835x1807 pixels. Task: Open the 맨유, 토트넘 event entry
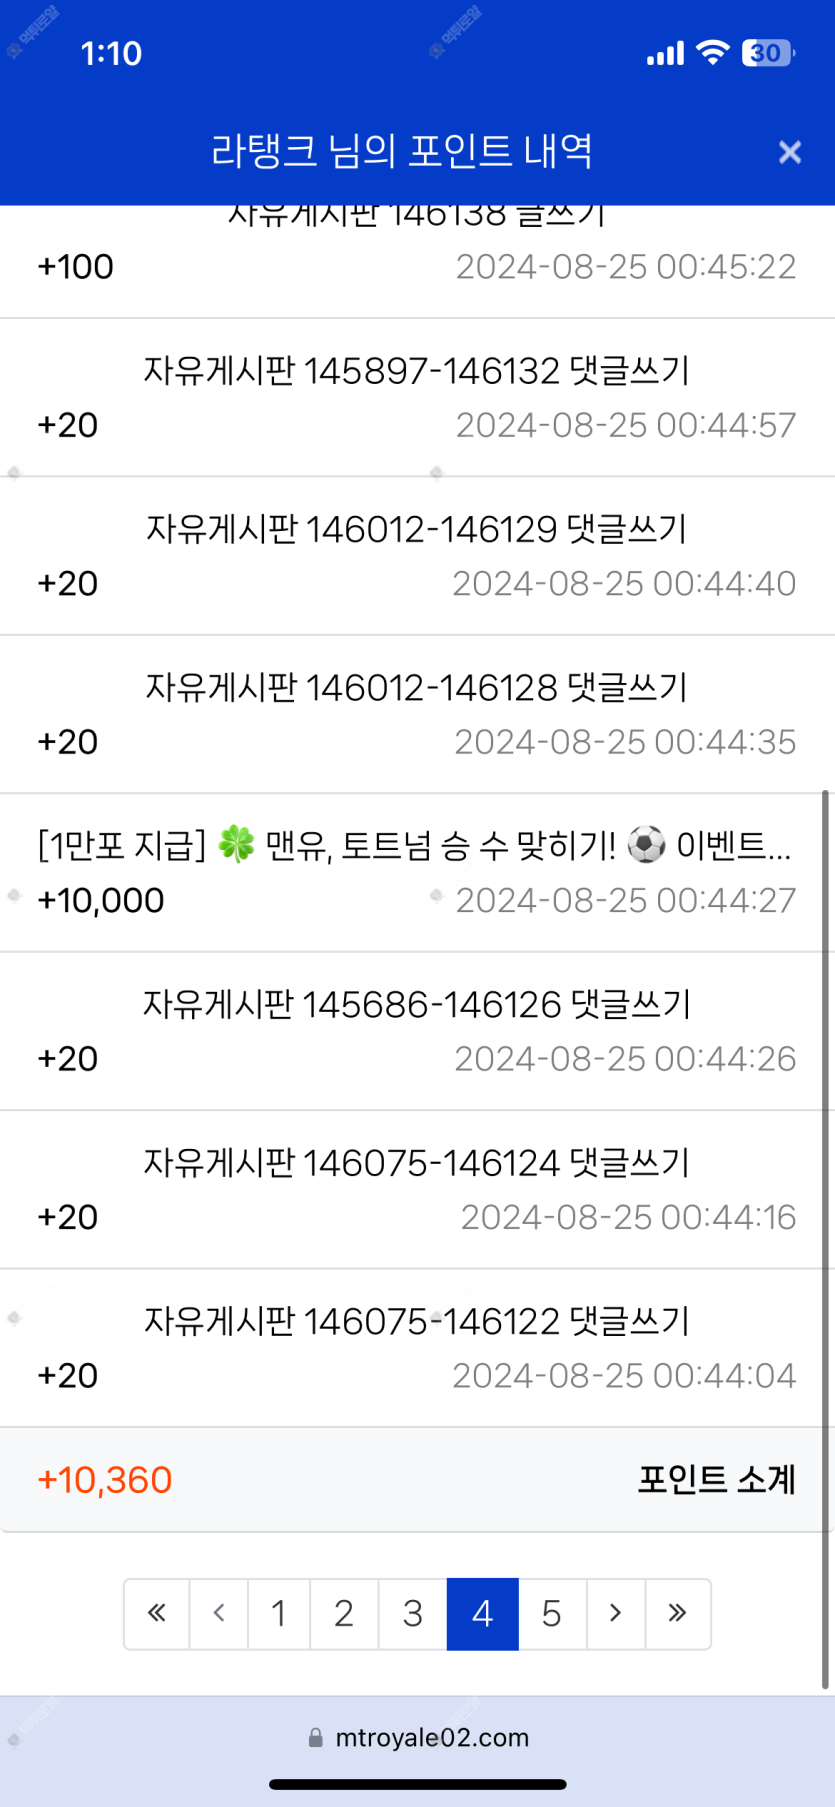point(414,846)
